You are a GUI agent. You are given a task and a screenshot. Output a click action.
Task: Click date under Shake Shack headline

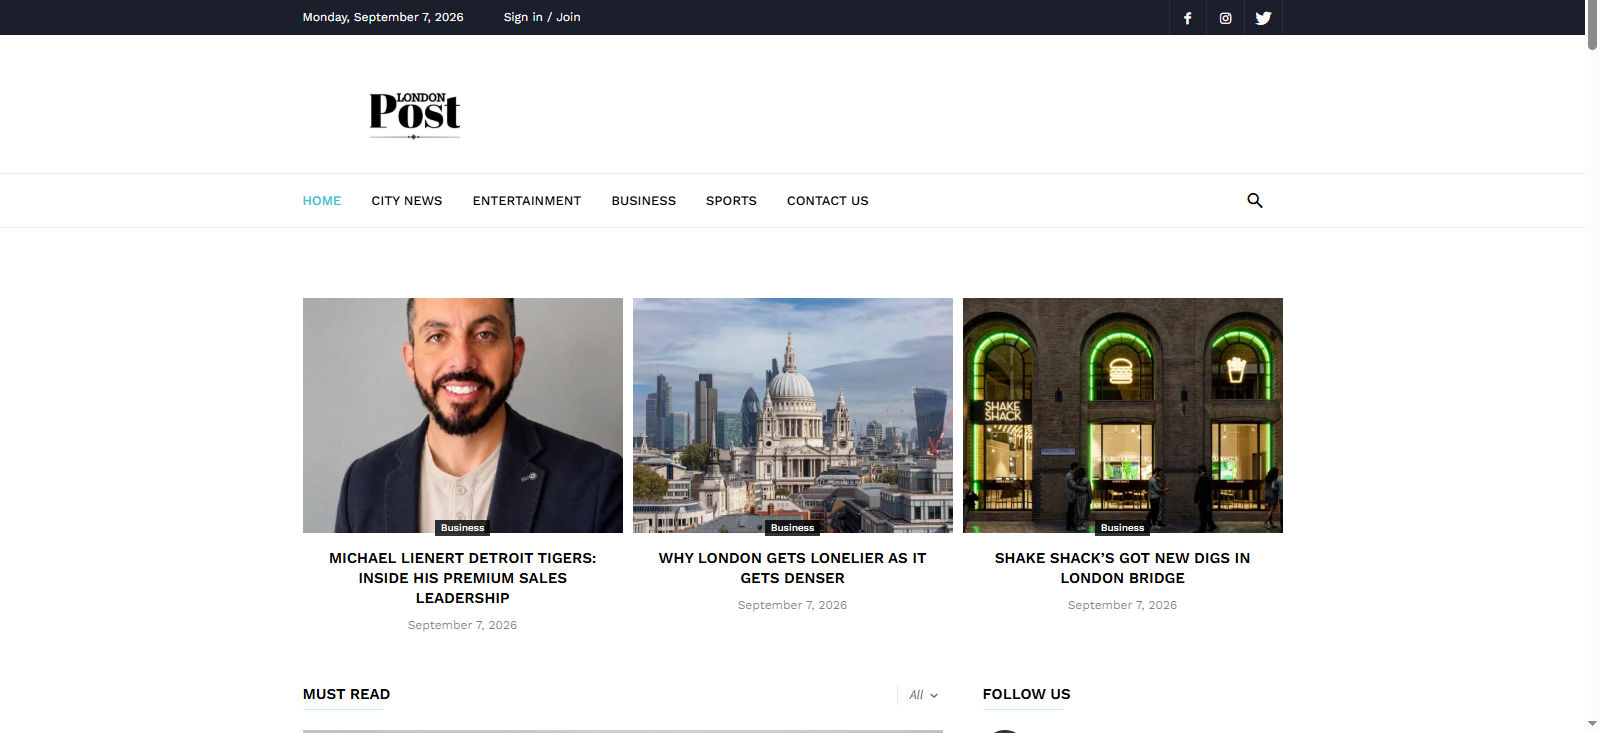pyautogui.click(x=1123, y=605)
